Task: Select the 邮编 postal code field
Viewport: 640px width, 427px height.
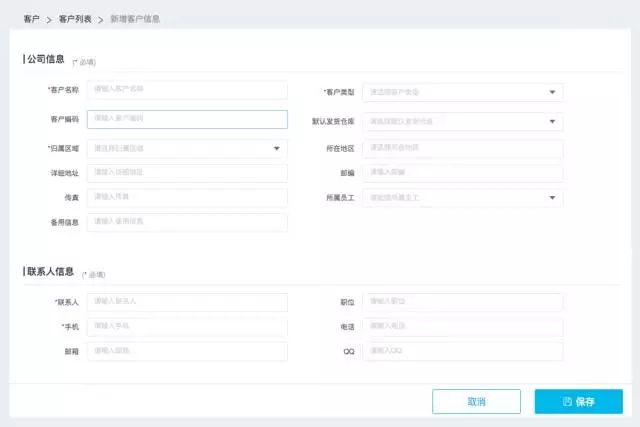Action: pyautogui.click(x=462, y=173)
